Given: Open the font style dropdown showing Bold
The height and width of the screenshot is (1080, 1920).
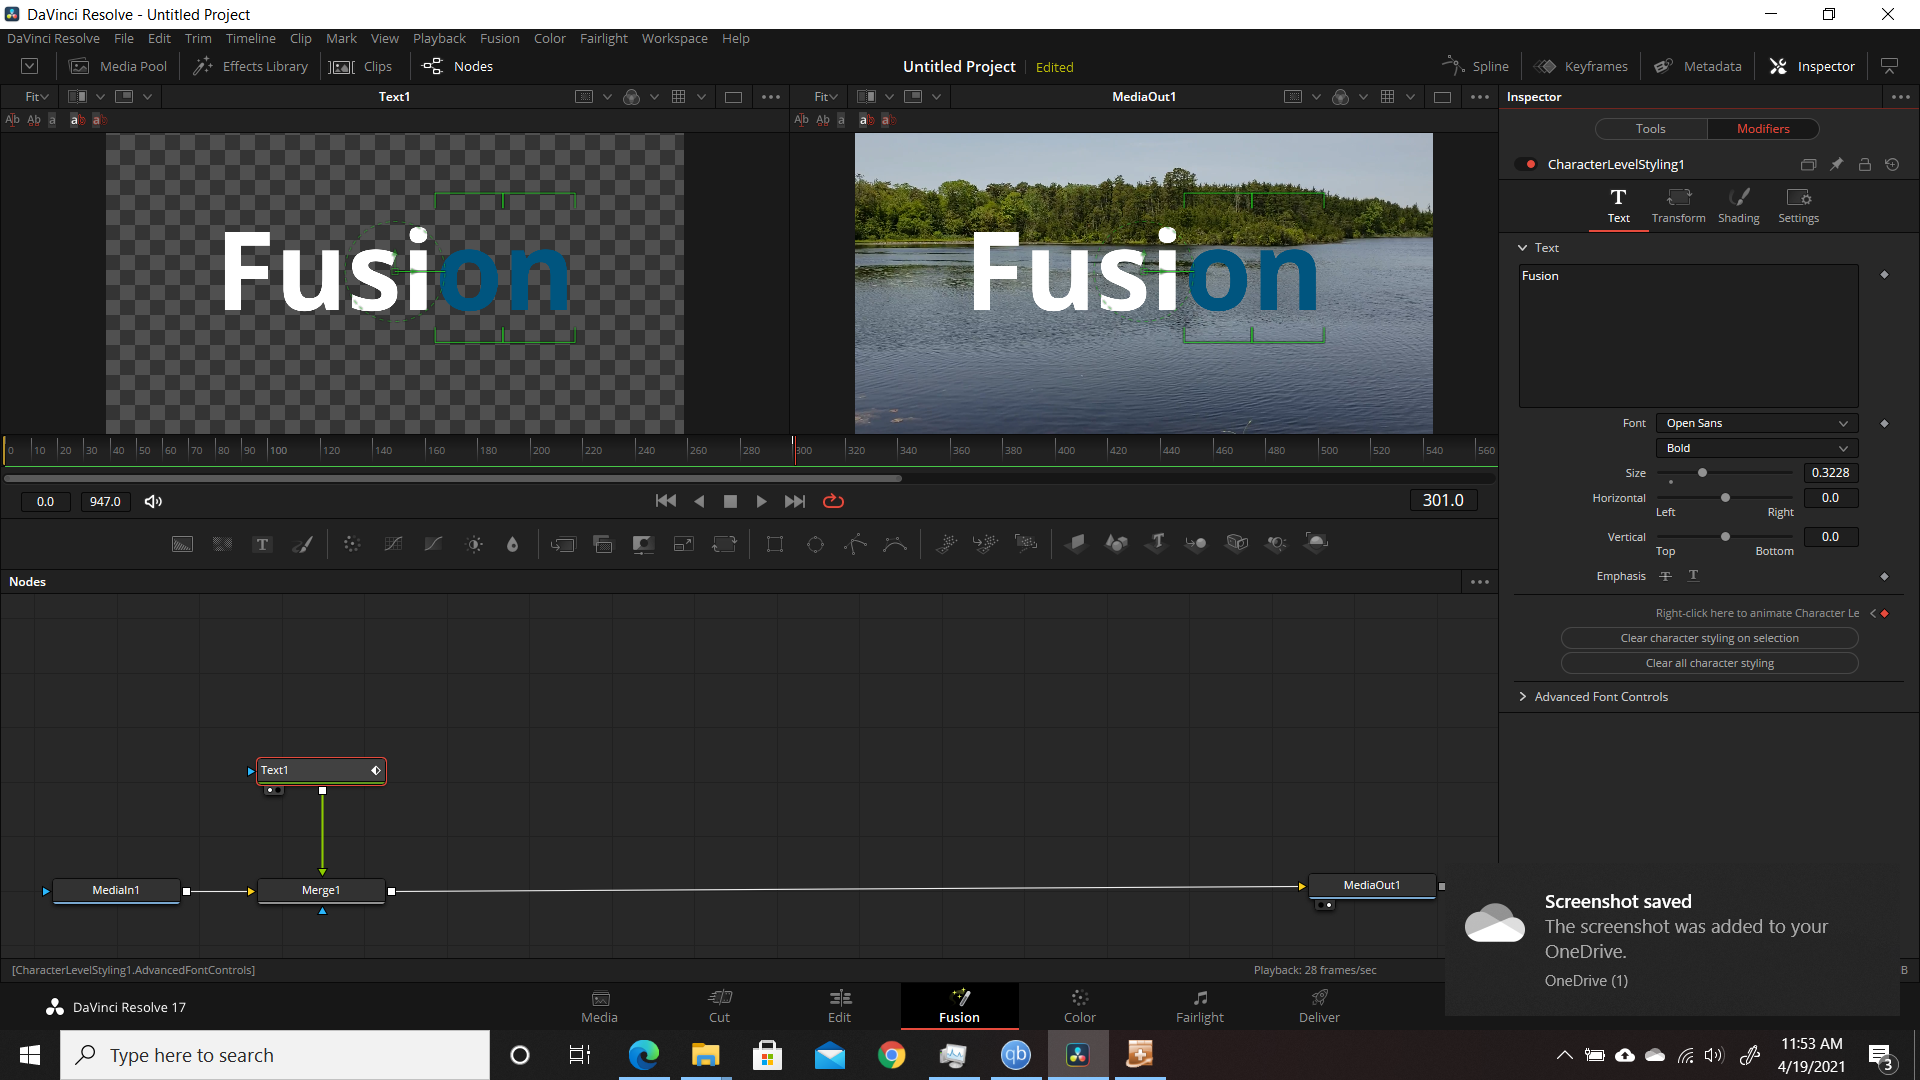Looking at the screenshot, I should tap(1757, 448).
